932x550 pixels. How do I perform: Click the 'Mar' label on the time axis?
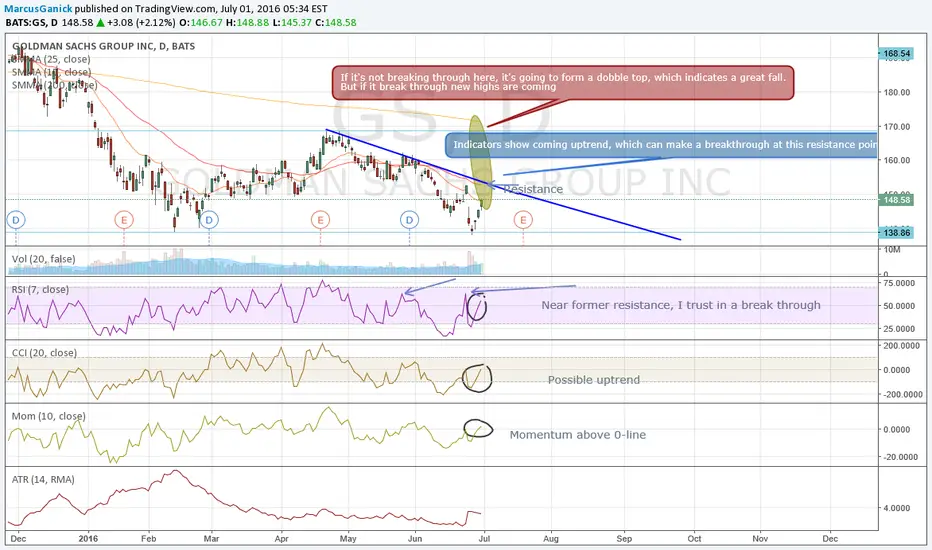point(211,539)
